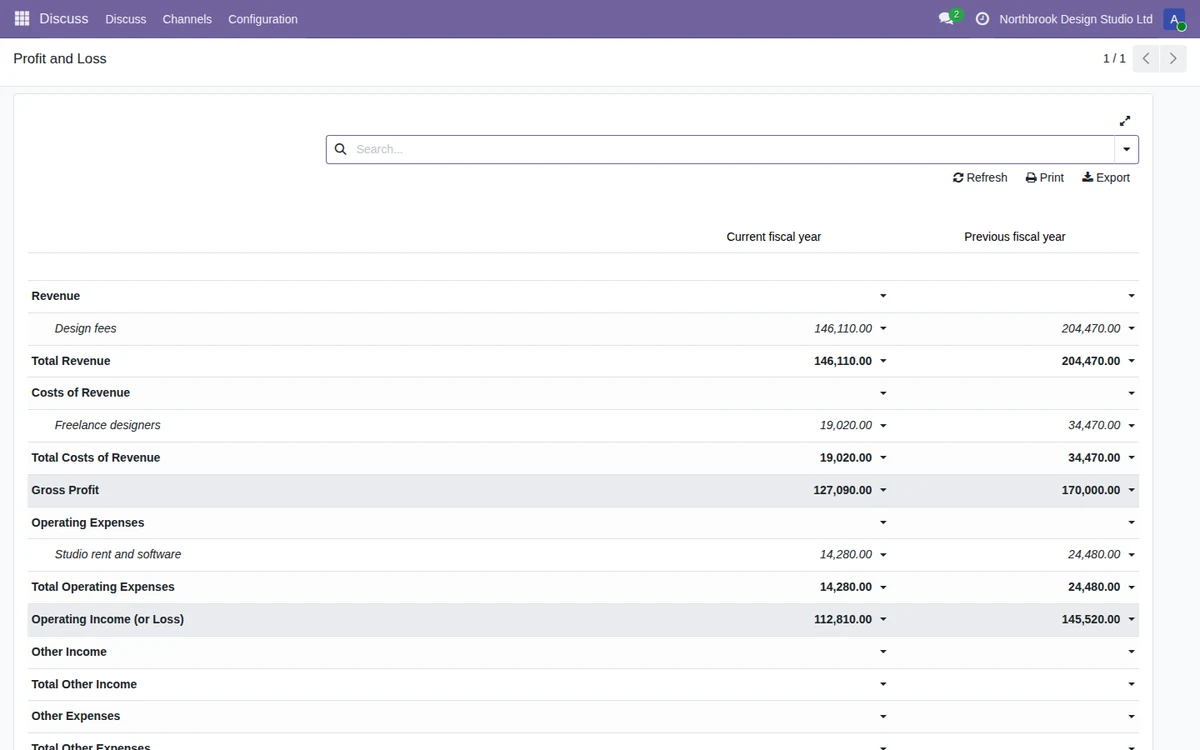Open the Channels menu
1200x750 pixels.
pos(187,19)
